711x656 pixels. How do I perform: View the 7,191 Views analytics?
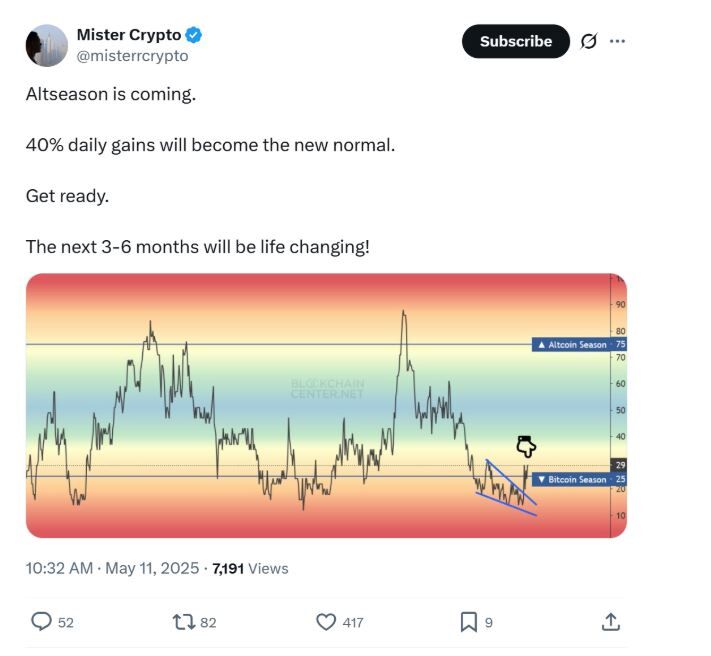click(250, 568)
